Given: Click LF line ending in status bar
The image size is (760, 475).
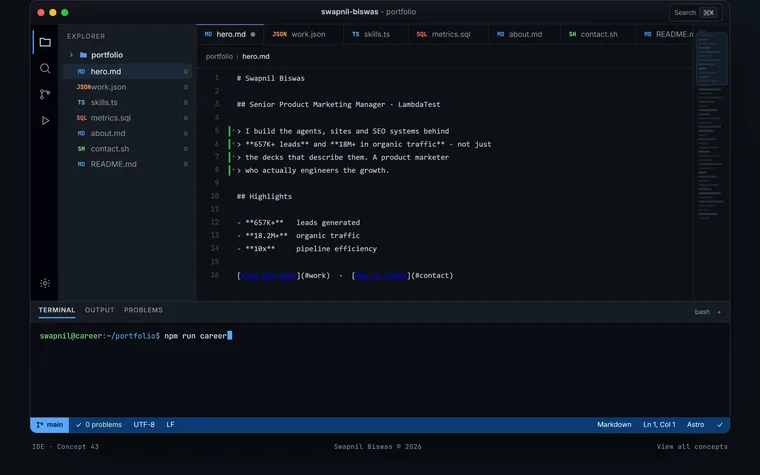Looking at the screenshot, I should pos(170,425).
